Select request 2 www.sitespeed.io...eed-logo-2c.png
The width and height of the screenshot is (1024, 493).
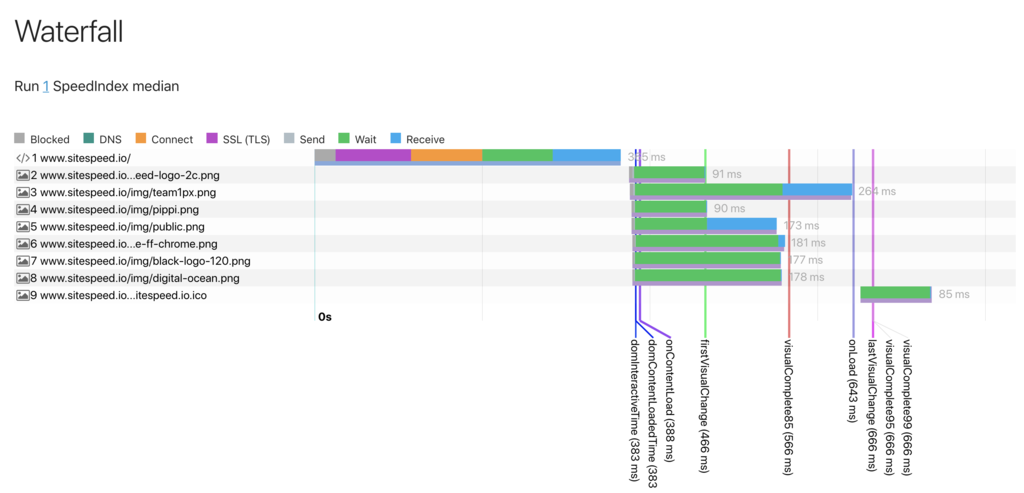point(515,175)
